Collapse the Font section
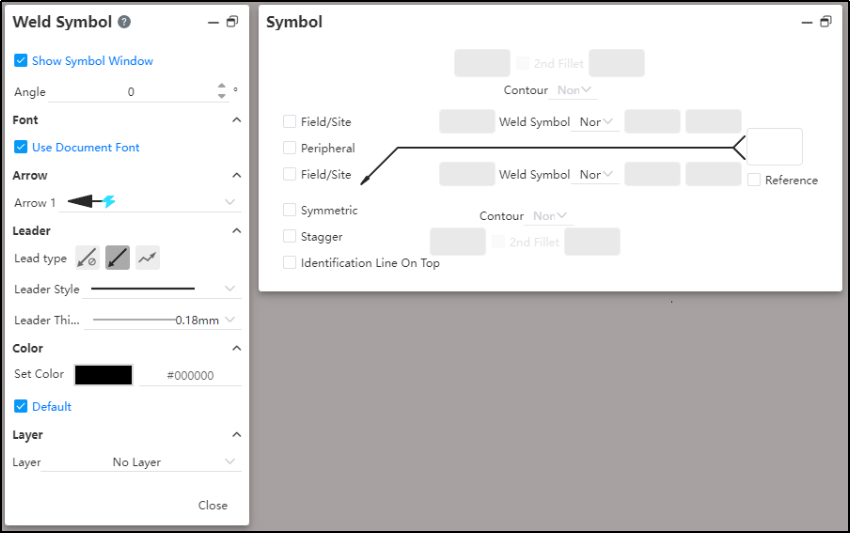The height and width of the screenshot is (535, 851). pyautogui.click(x=237, y=120)
